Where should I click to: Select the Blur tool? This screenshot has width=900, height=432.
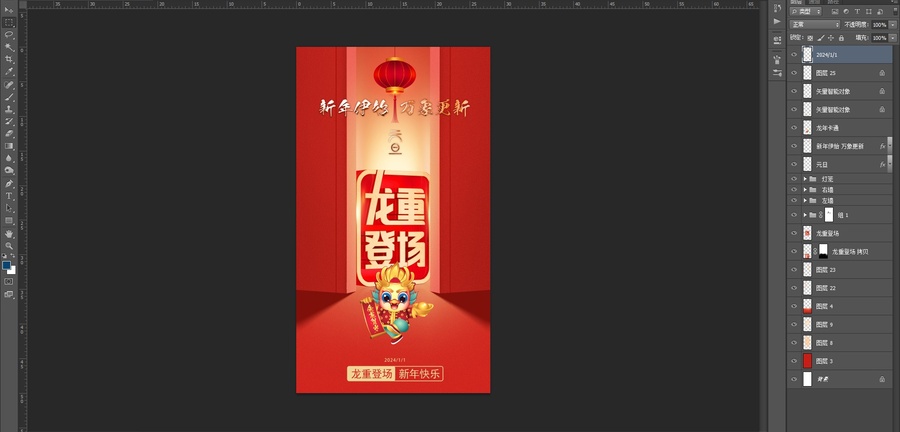[x=9, y=158]
